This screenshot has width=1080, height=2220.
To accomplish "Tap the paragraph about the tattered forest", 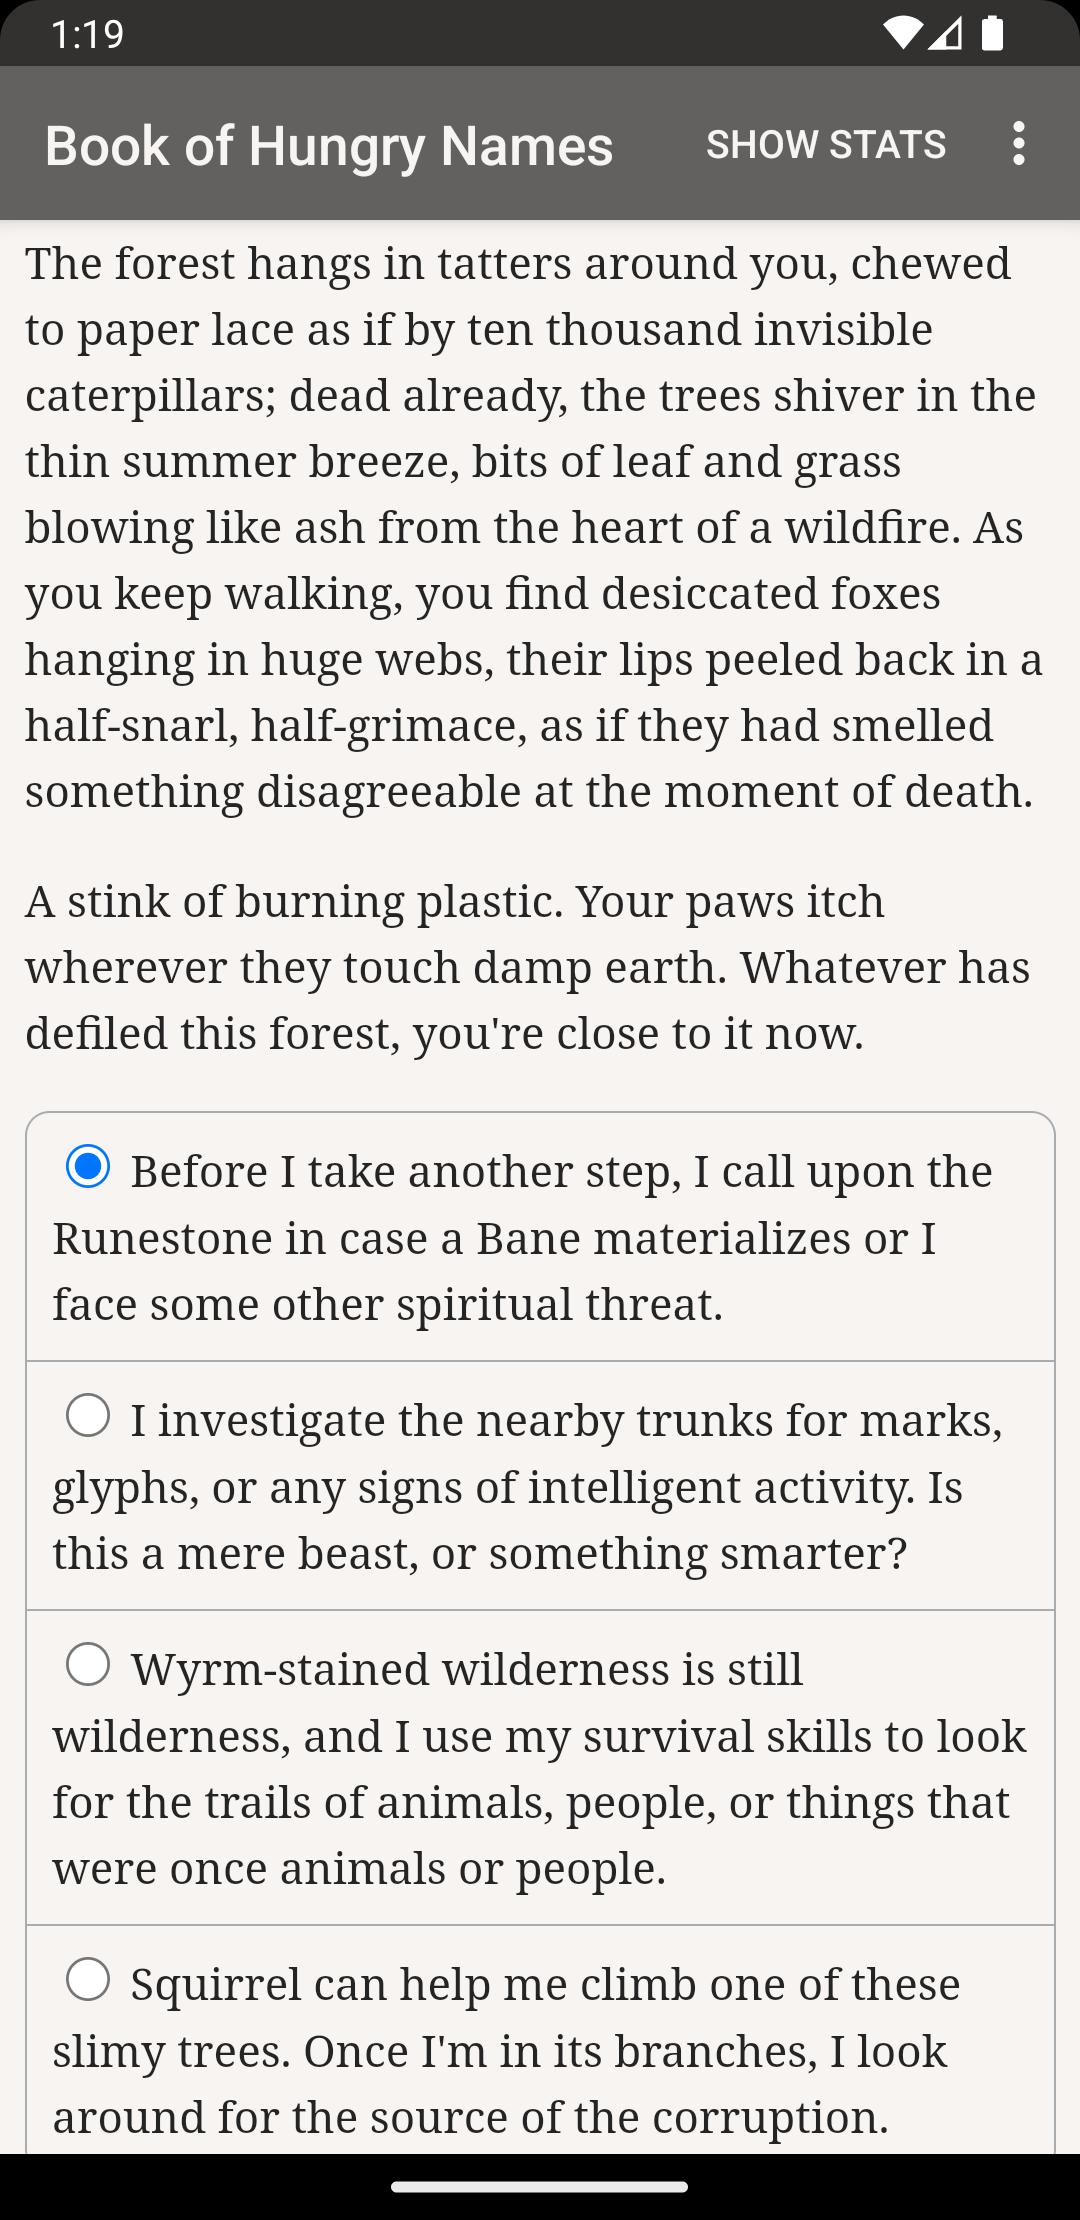I will pos(534,527).
